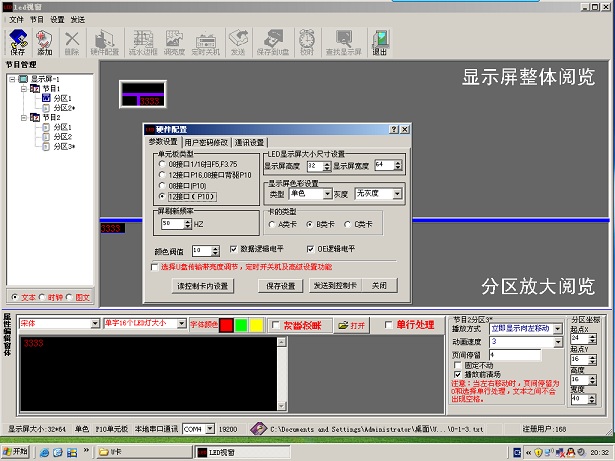This screenshot has width=615, height=461.
Task: Open the 设置 menu
Action: (x=56, y=19)
